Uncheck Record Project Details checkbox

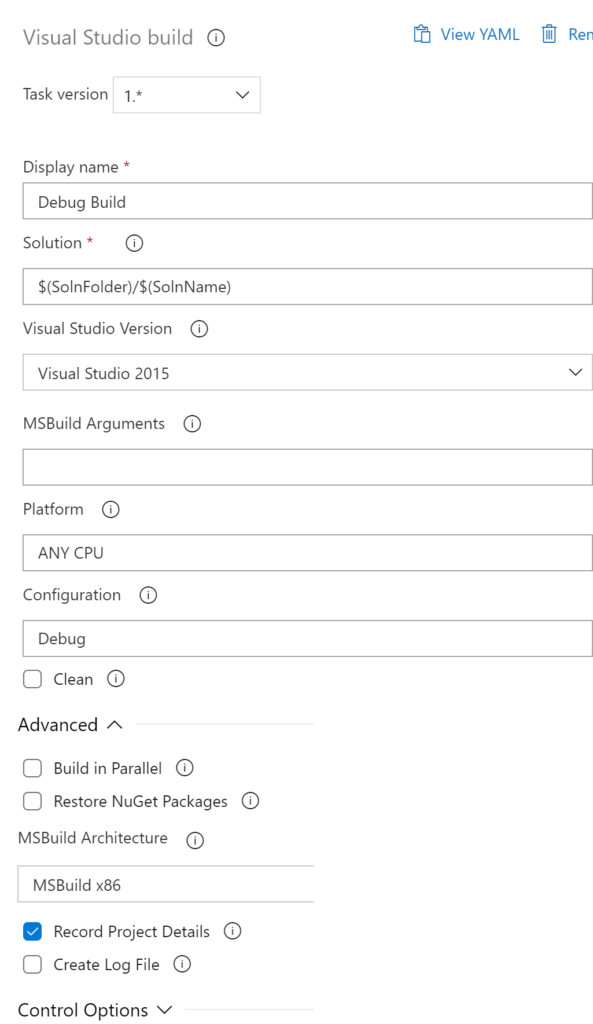click(x=32, y=931)
